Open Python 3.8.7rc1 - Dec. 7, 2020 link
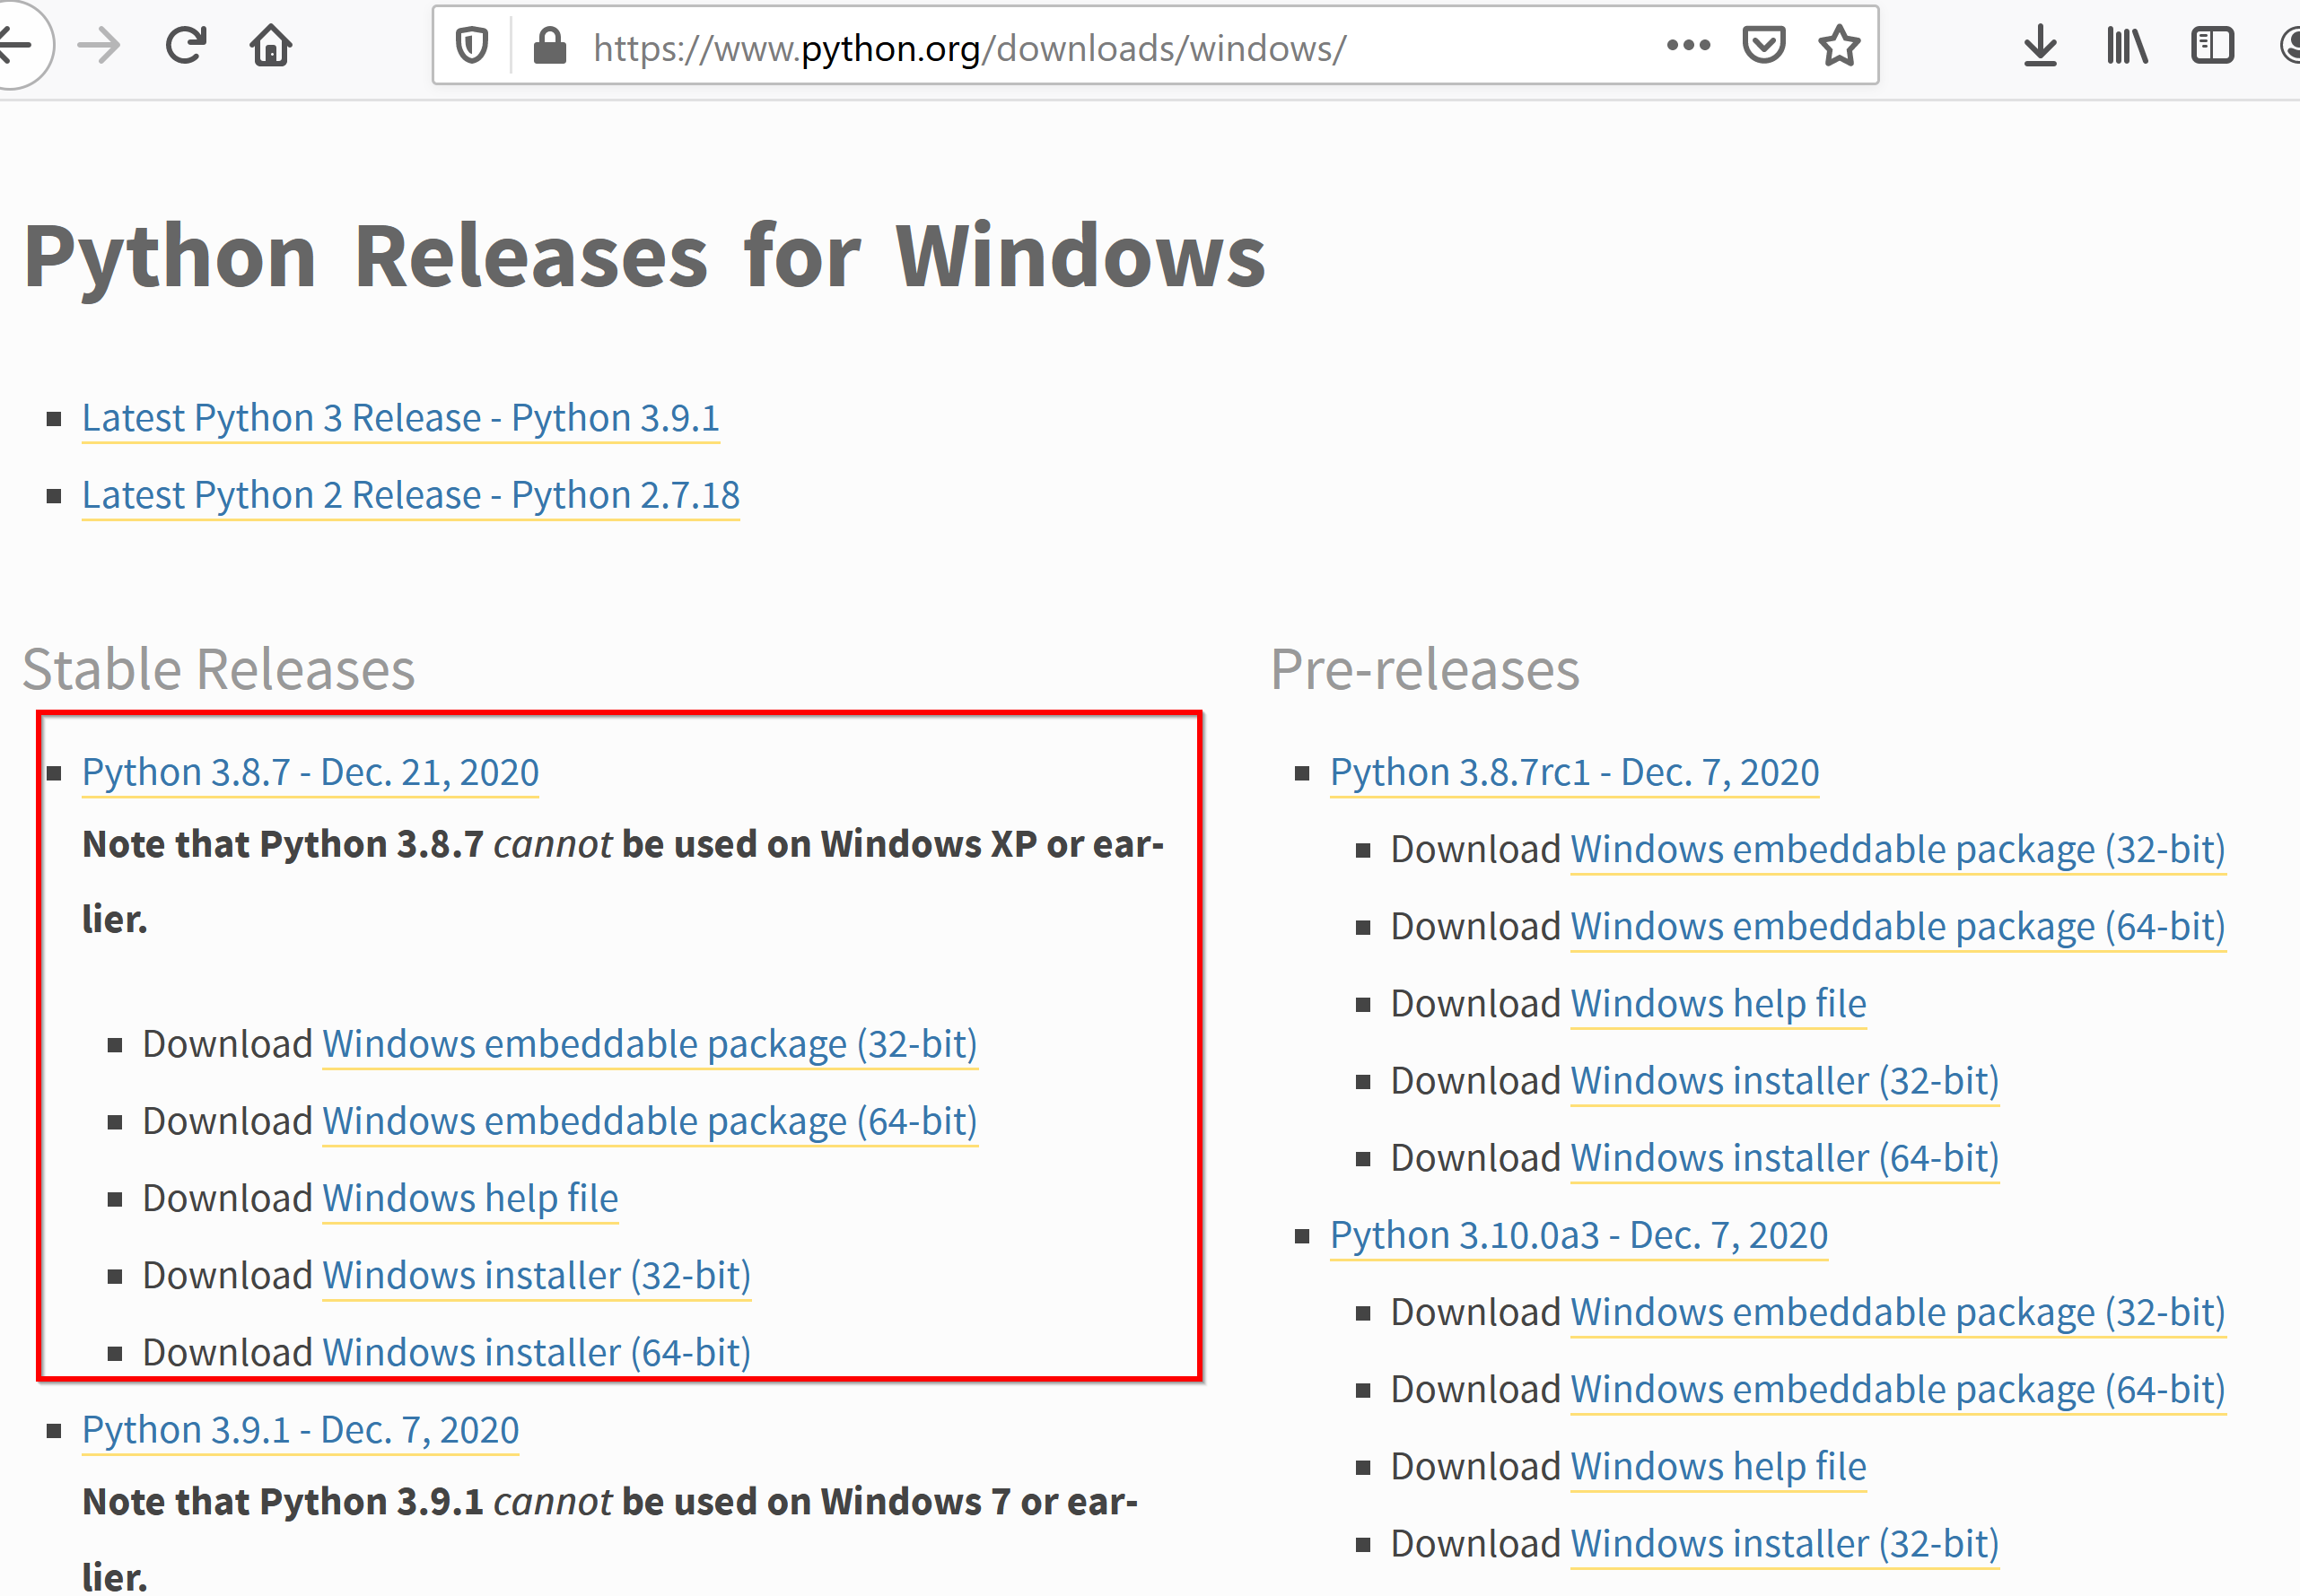2300x1596 pixels. (1574, 773)
